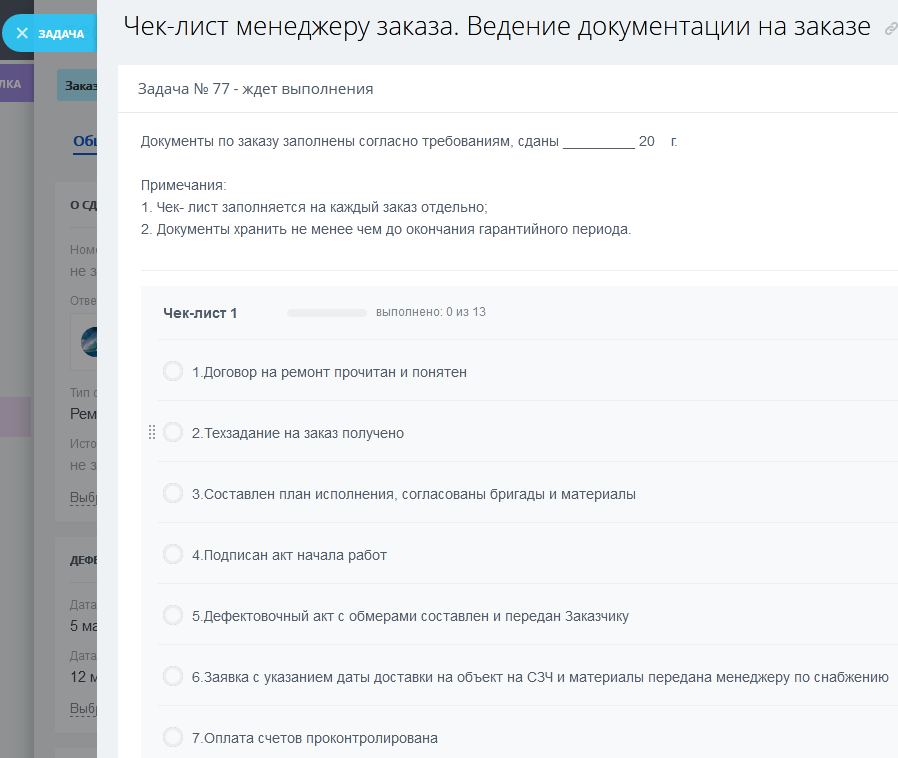Close the task panel with Задача button

pos(50,33)
